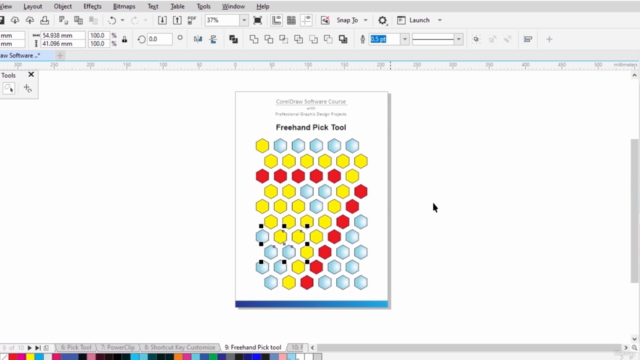640x360 pixels.
Task: Toggle the Show rulers button
Action: [x=276, y=20]
